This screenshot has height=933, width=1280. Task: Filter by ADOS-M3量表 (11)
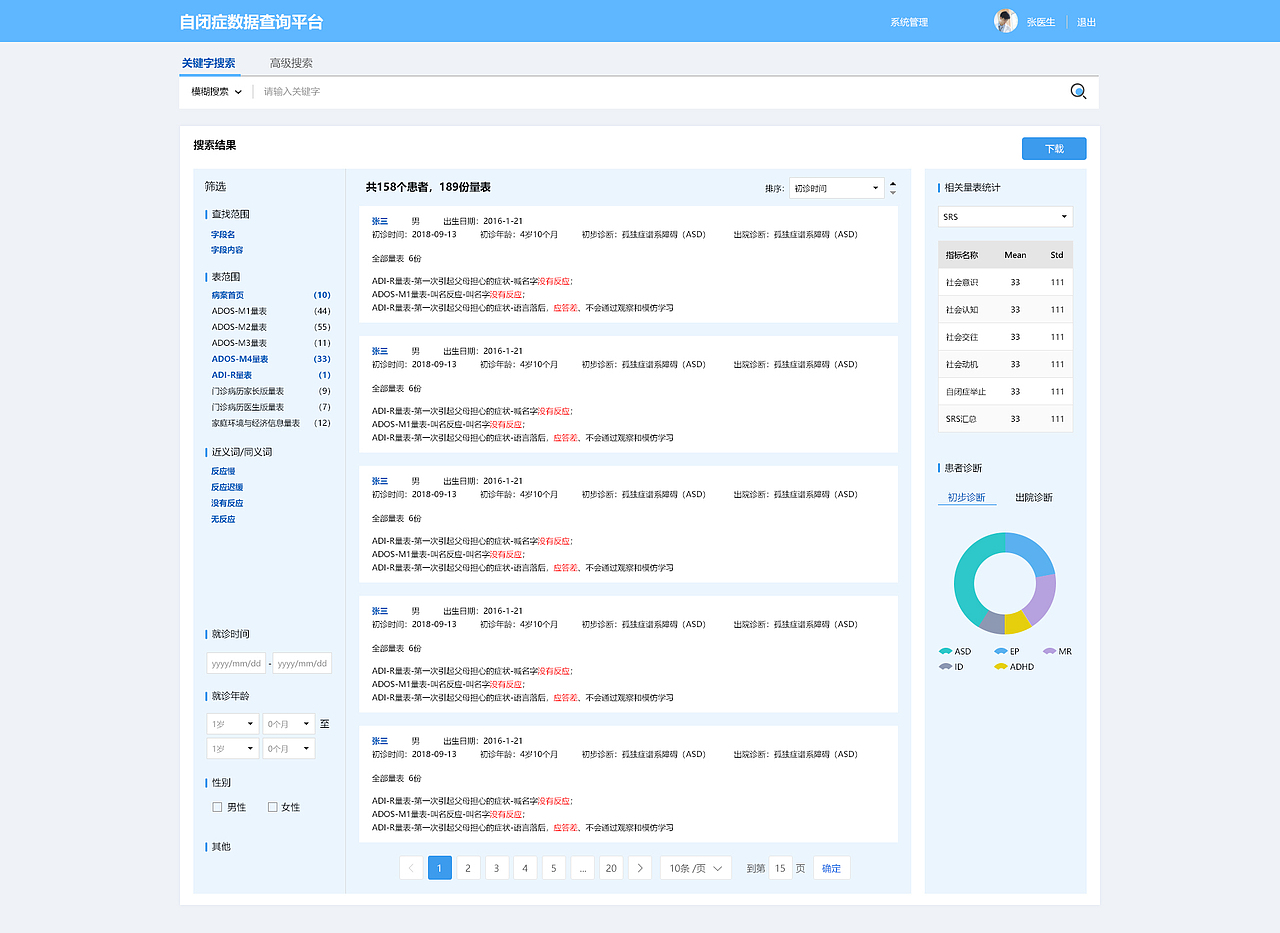(270, 343)
